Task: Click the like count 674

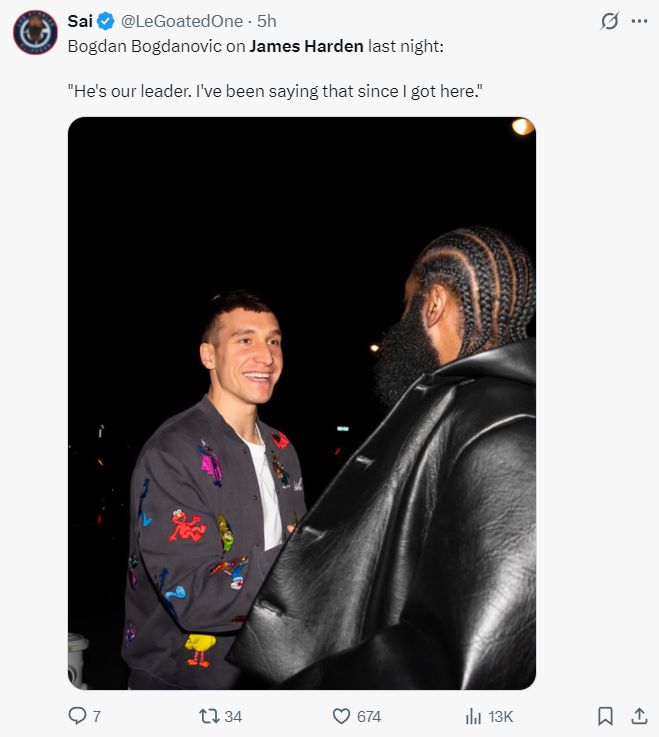Action: click(x=369, y=716)
